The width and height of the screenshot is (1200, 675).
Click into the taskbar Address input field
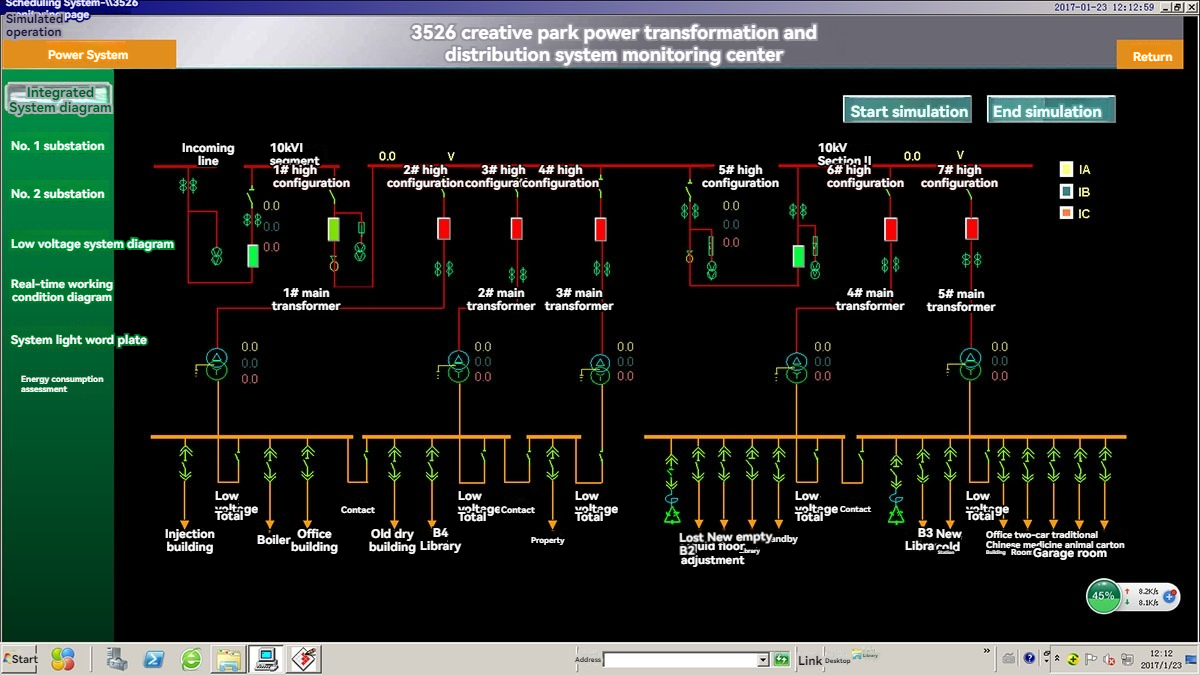(680, 660)
